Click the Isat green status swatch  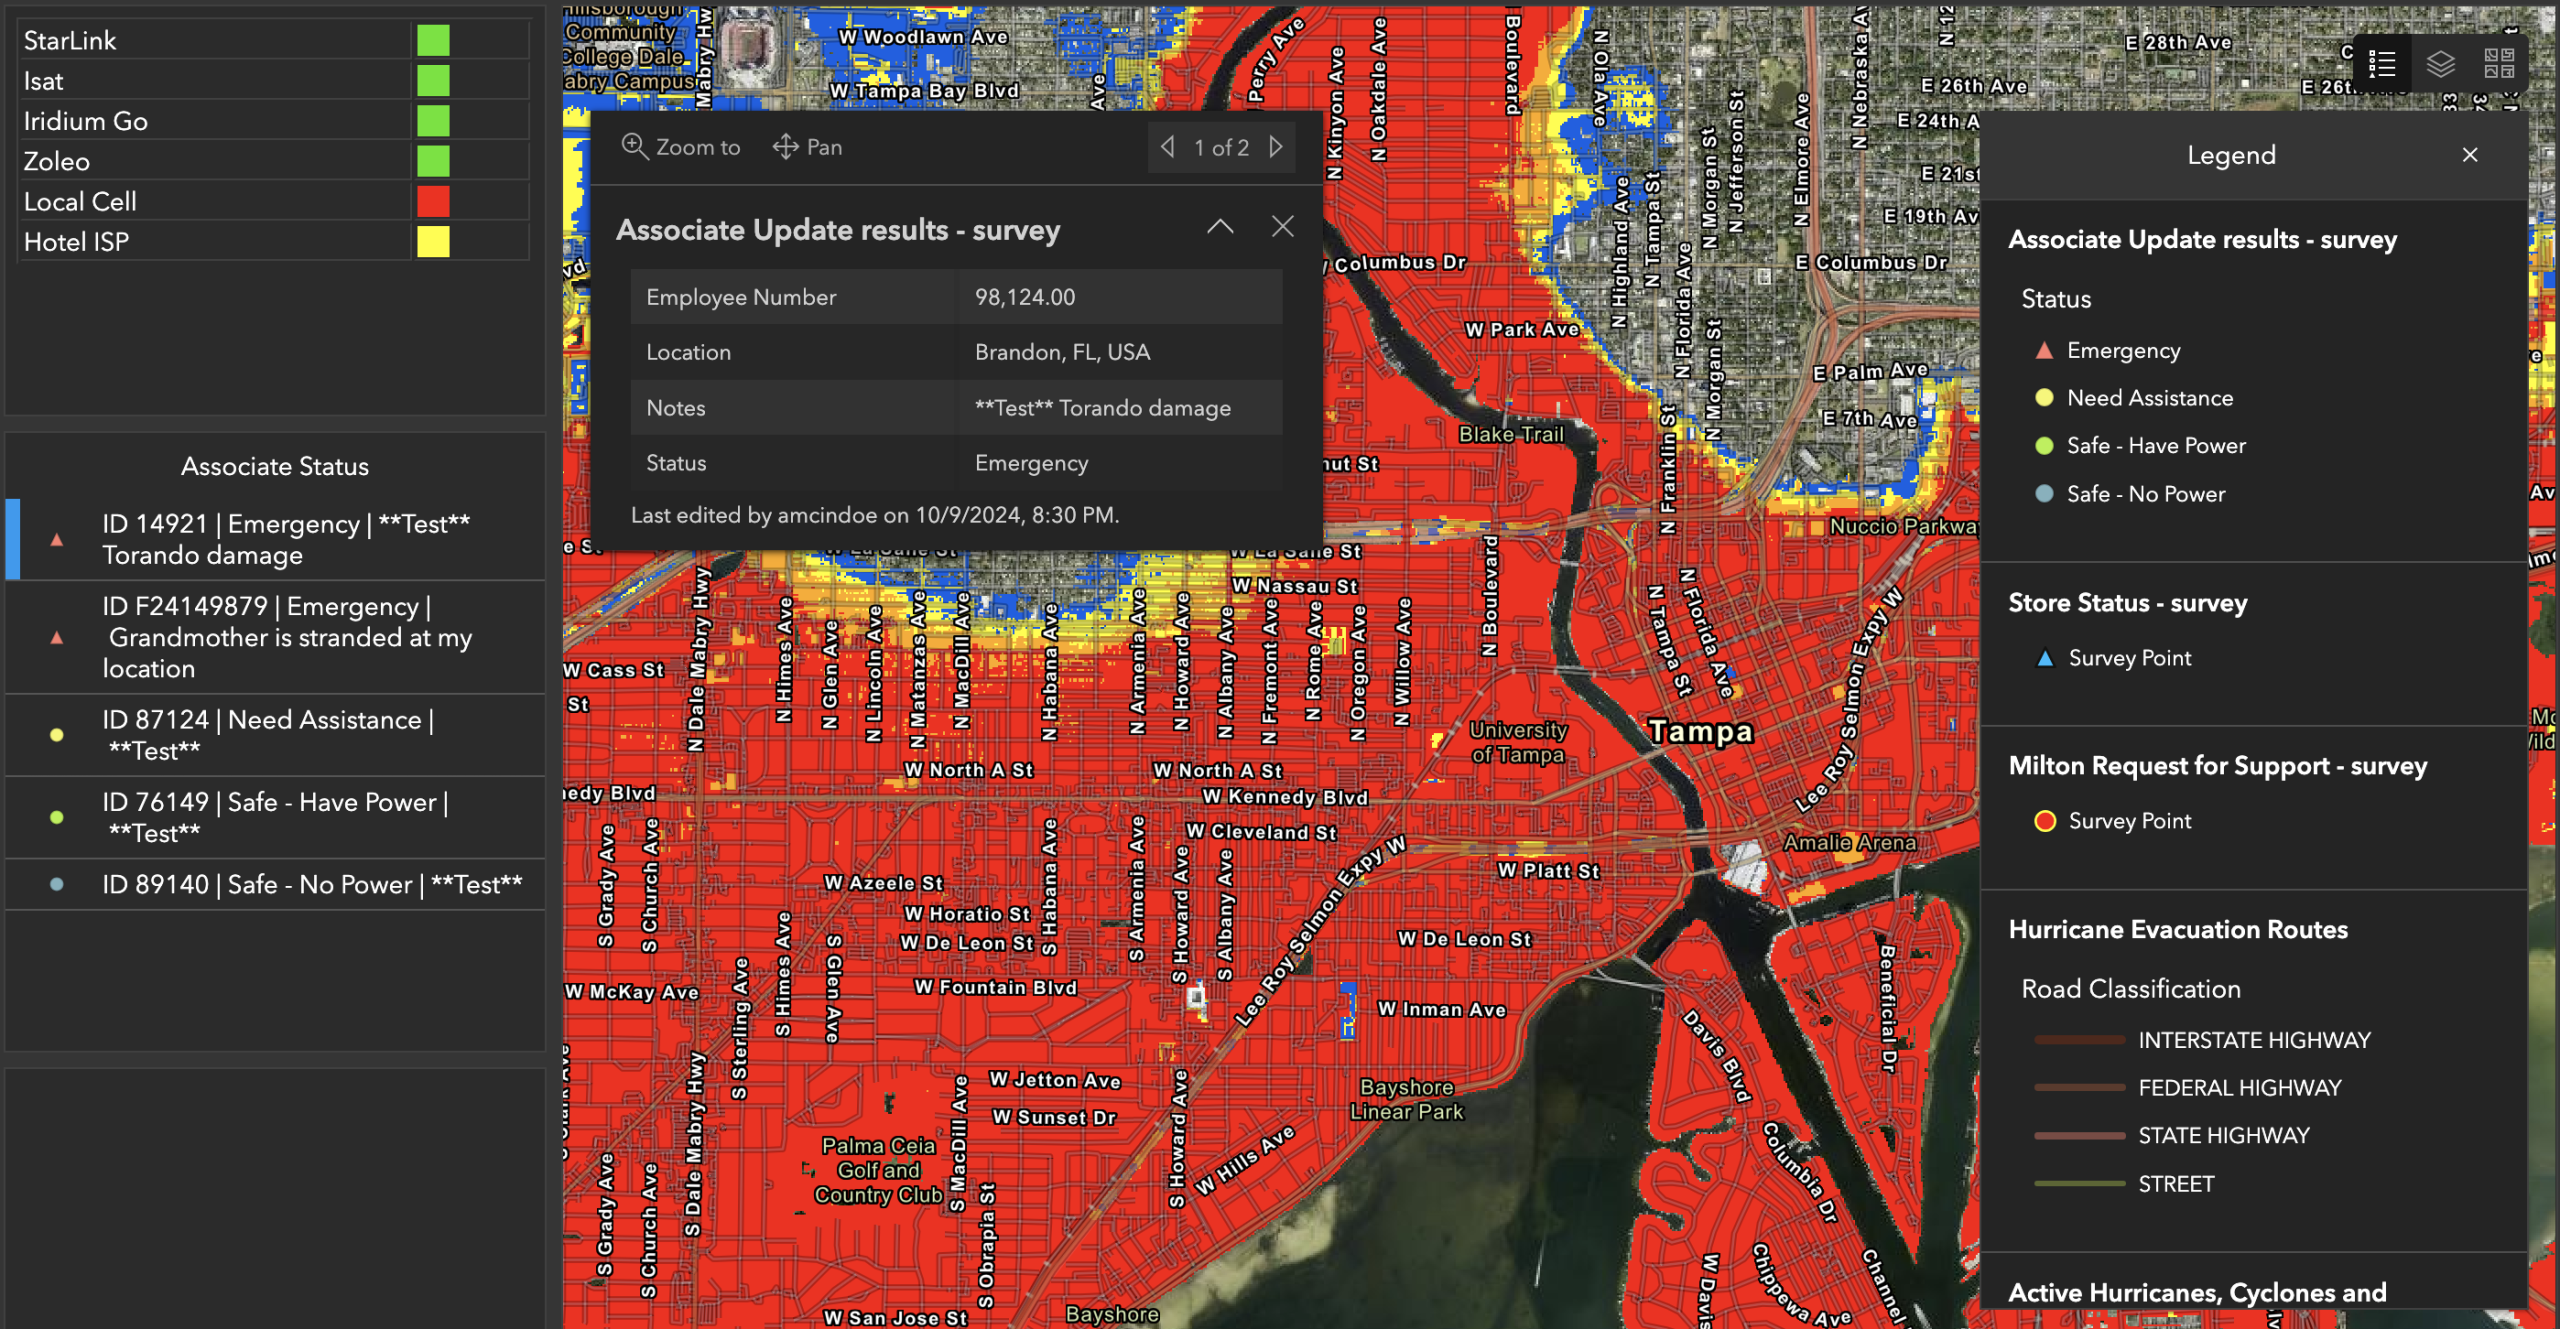(x=433, y=81)
